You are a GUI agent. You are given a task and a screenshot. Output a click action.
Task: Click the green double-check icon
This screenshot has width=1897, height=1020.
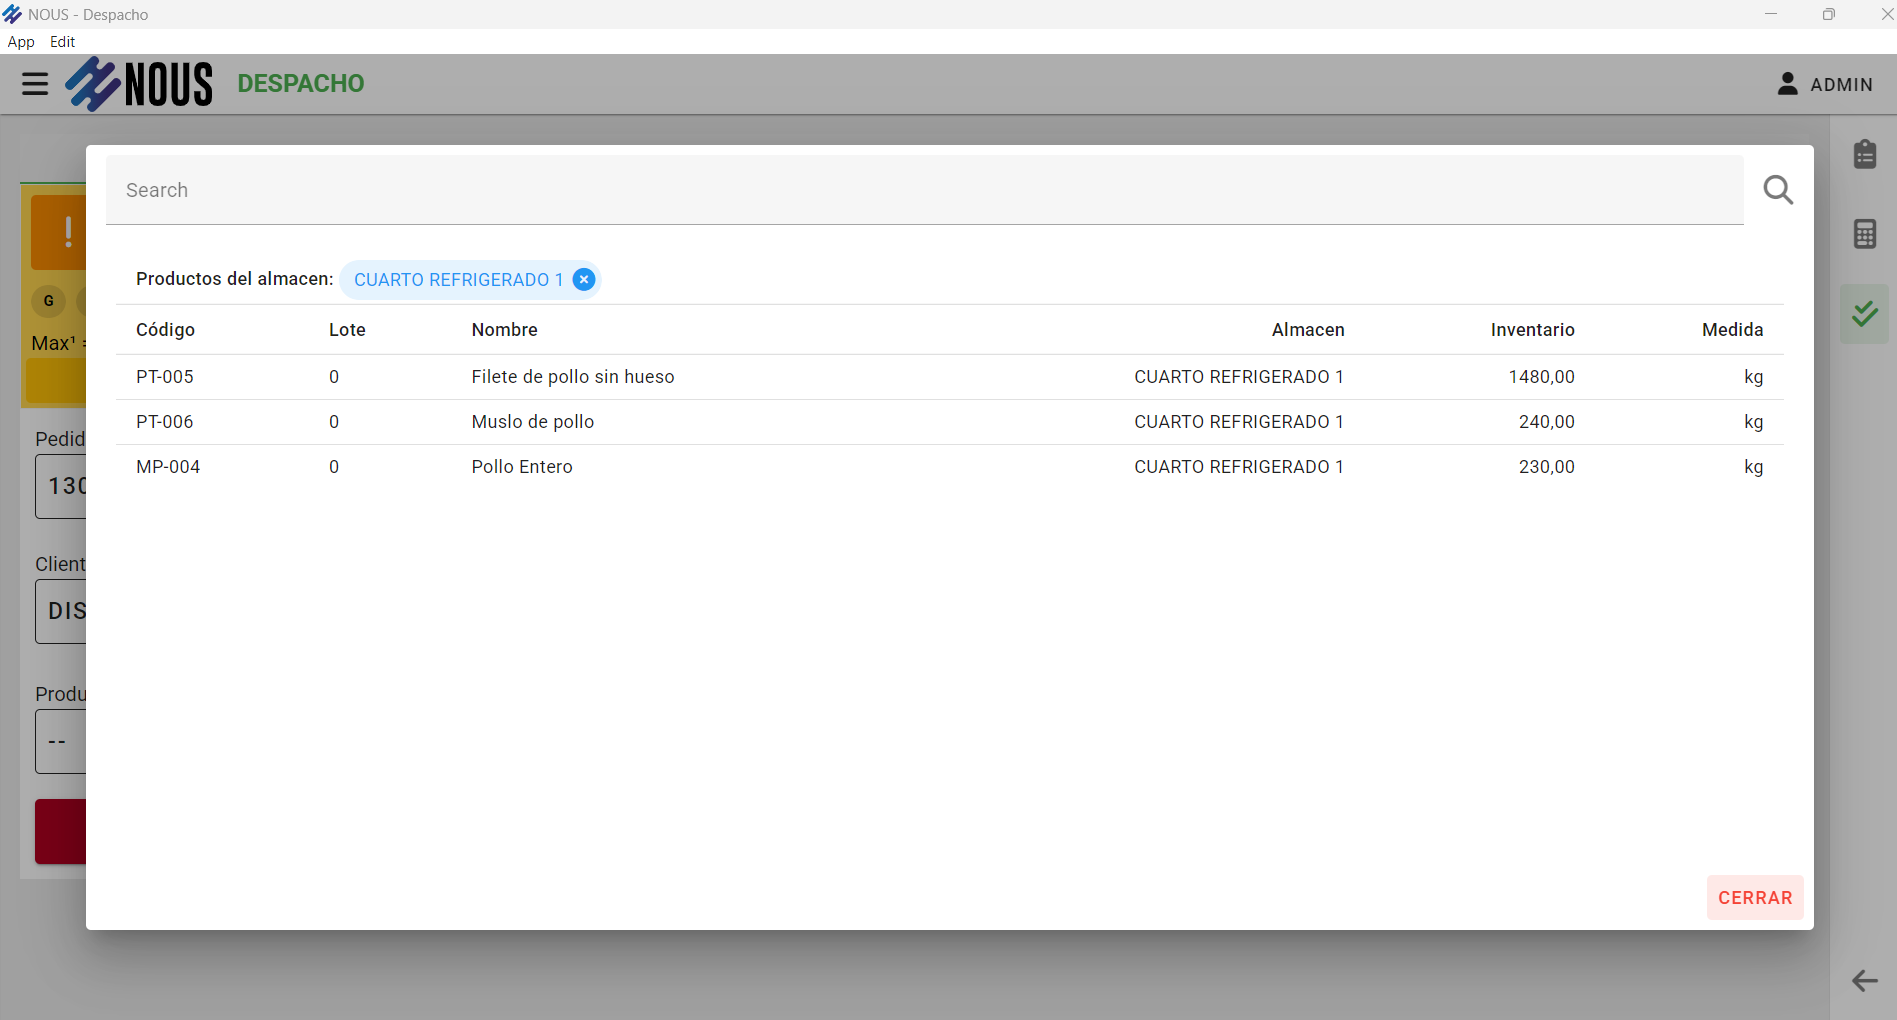click(x=1864, y=314)
